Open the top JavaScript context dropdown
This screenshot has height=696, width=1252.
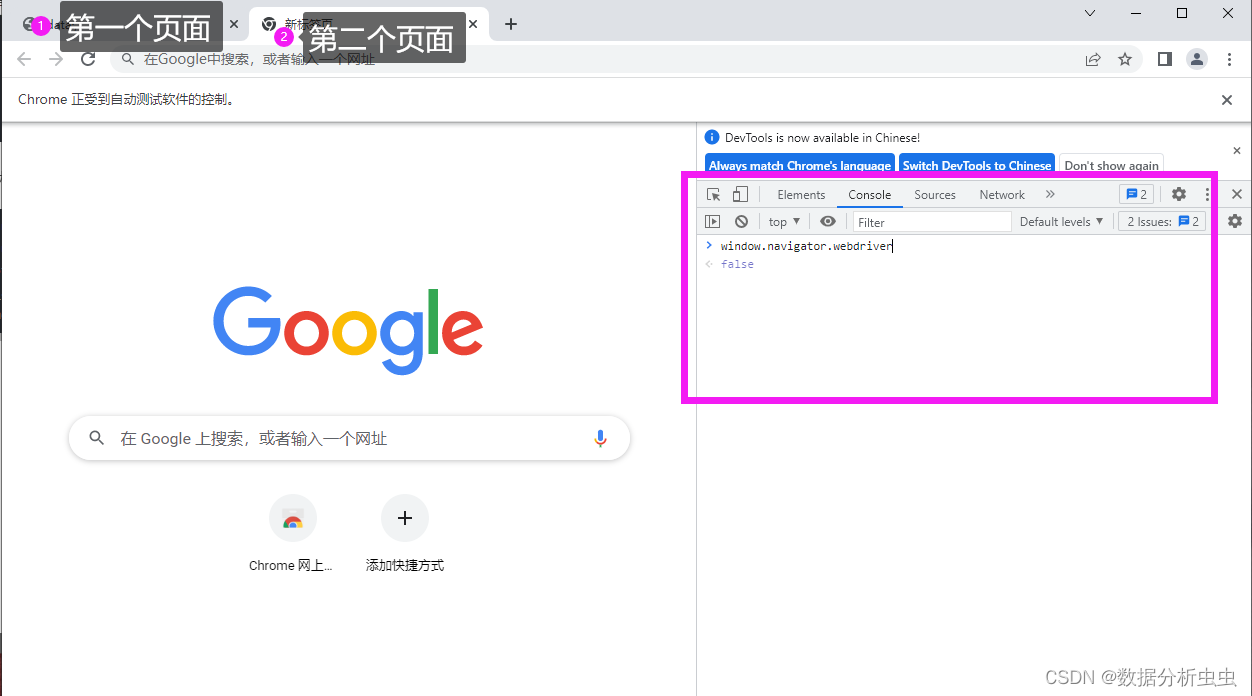click(784, 222)
